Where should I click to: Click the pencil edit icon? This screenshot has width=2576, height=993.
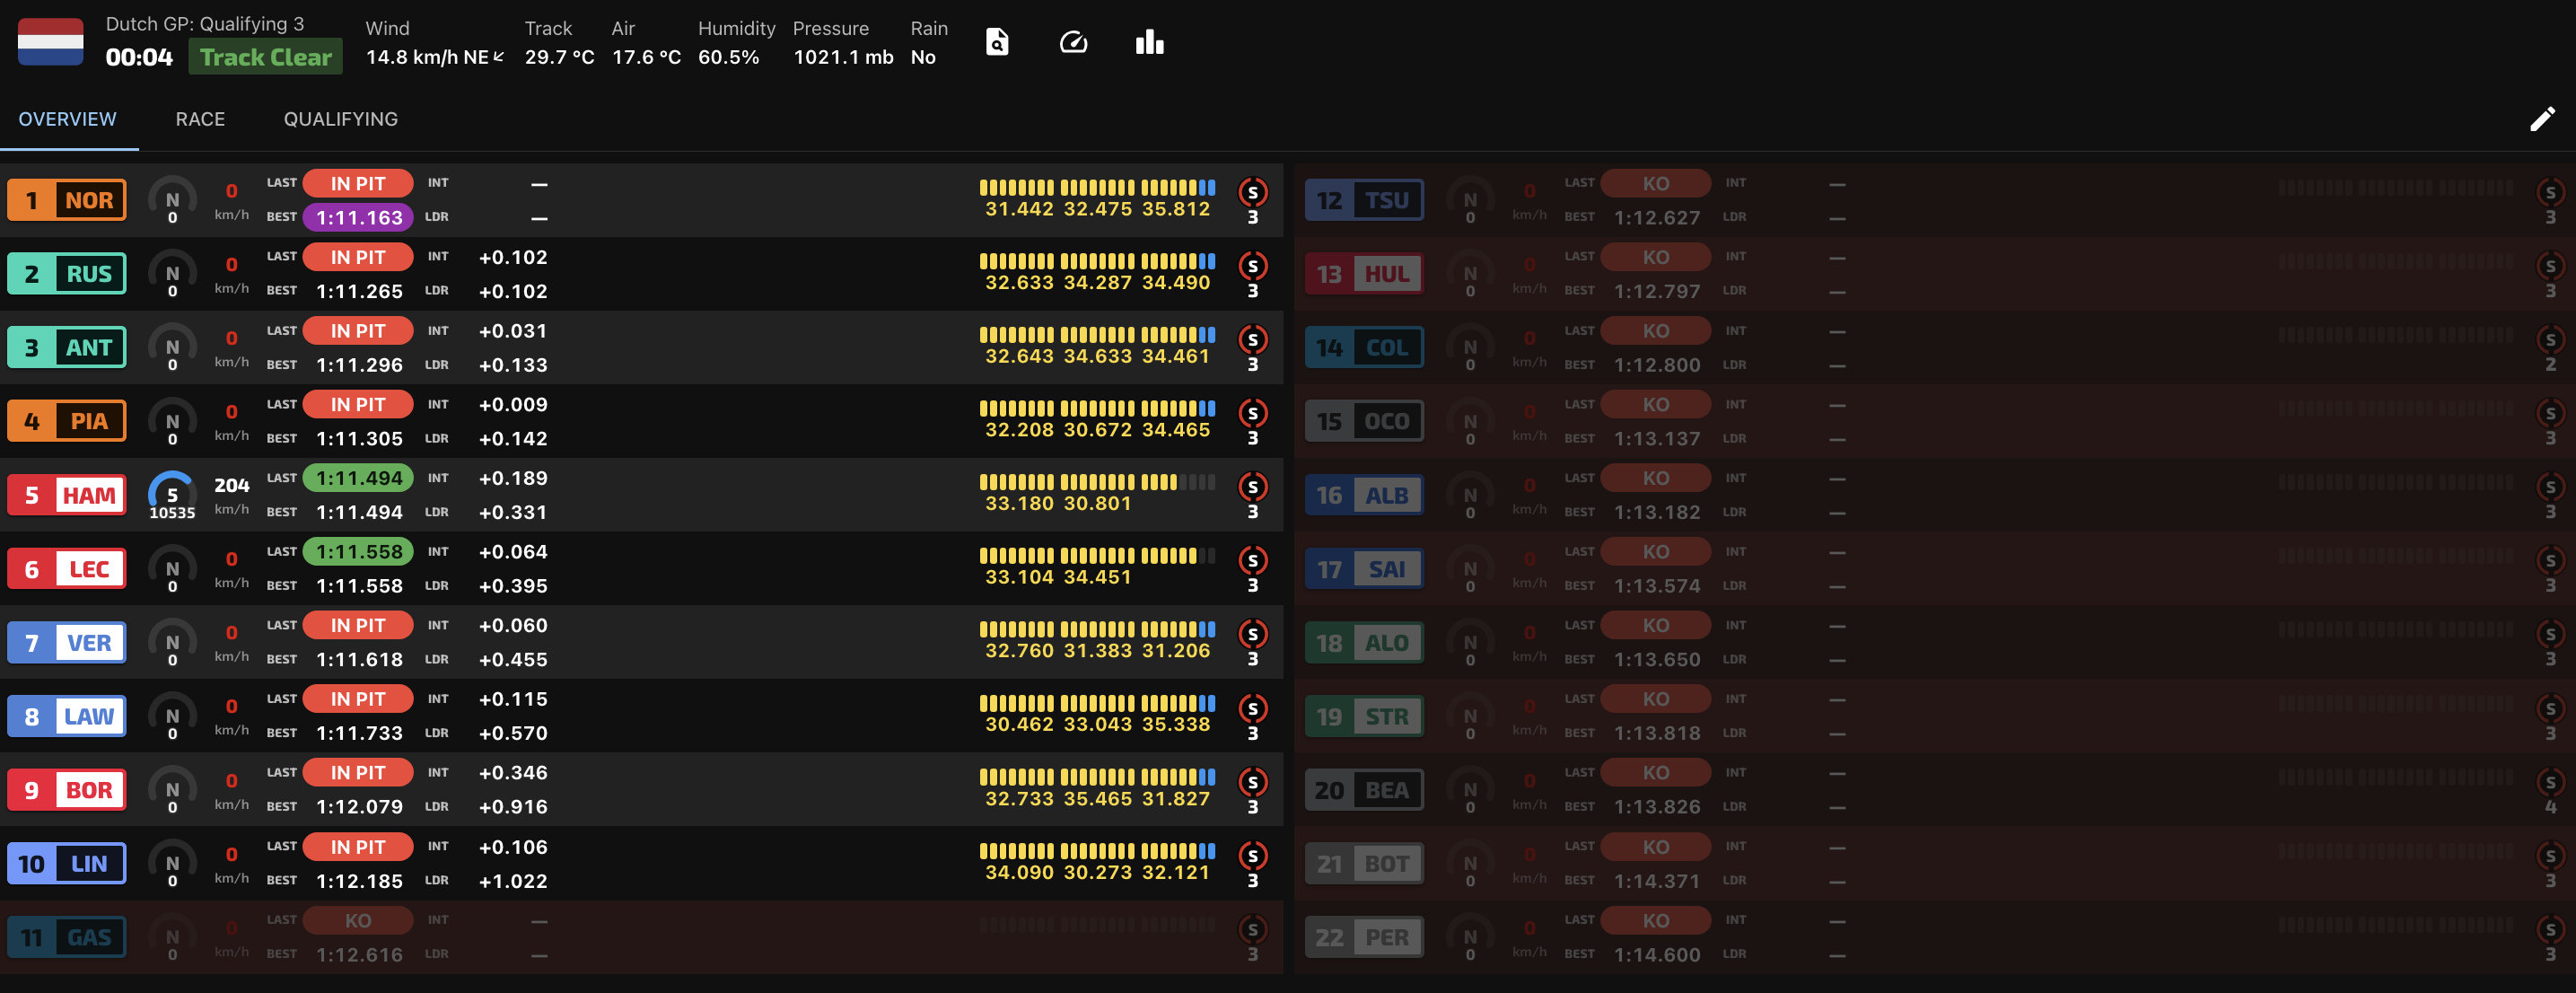pyautogui.click(x=2542, y=119)
